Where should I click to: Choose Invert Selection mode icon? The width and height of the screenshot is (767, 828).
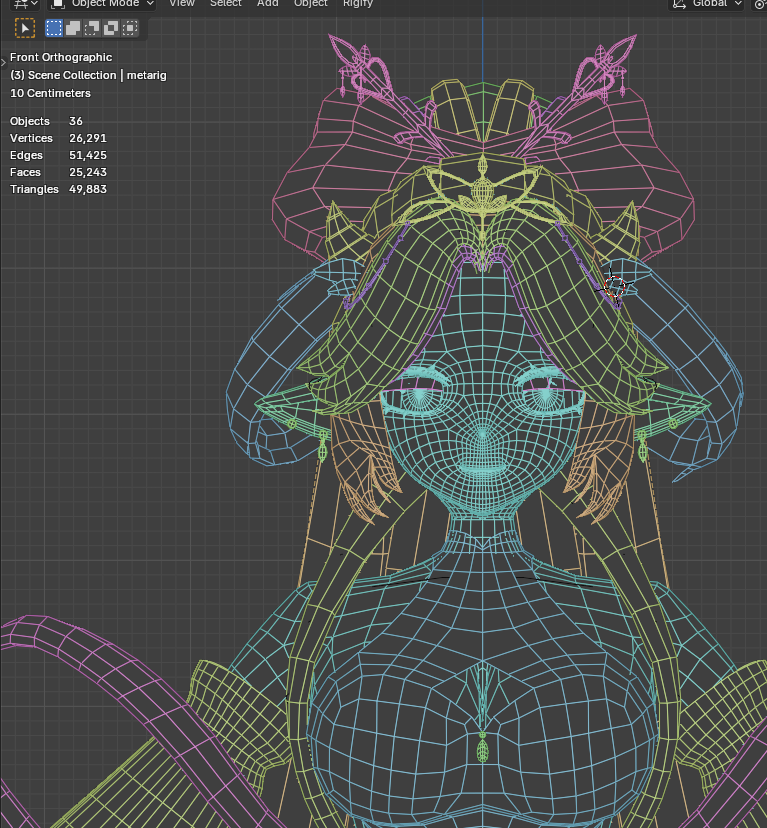111,28
